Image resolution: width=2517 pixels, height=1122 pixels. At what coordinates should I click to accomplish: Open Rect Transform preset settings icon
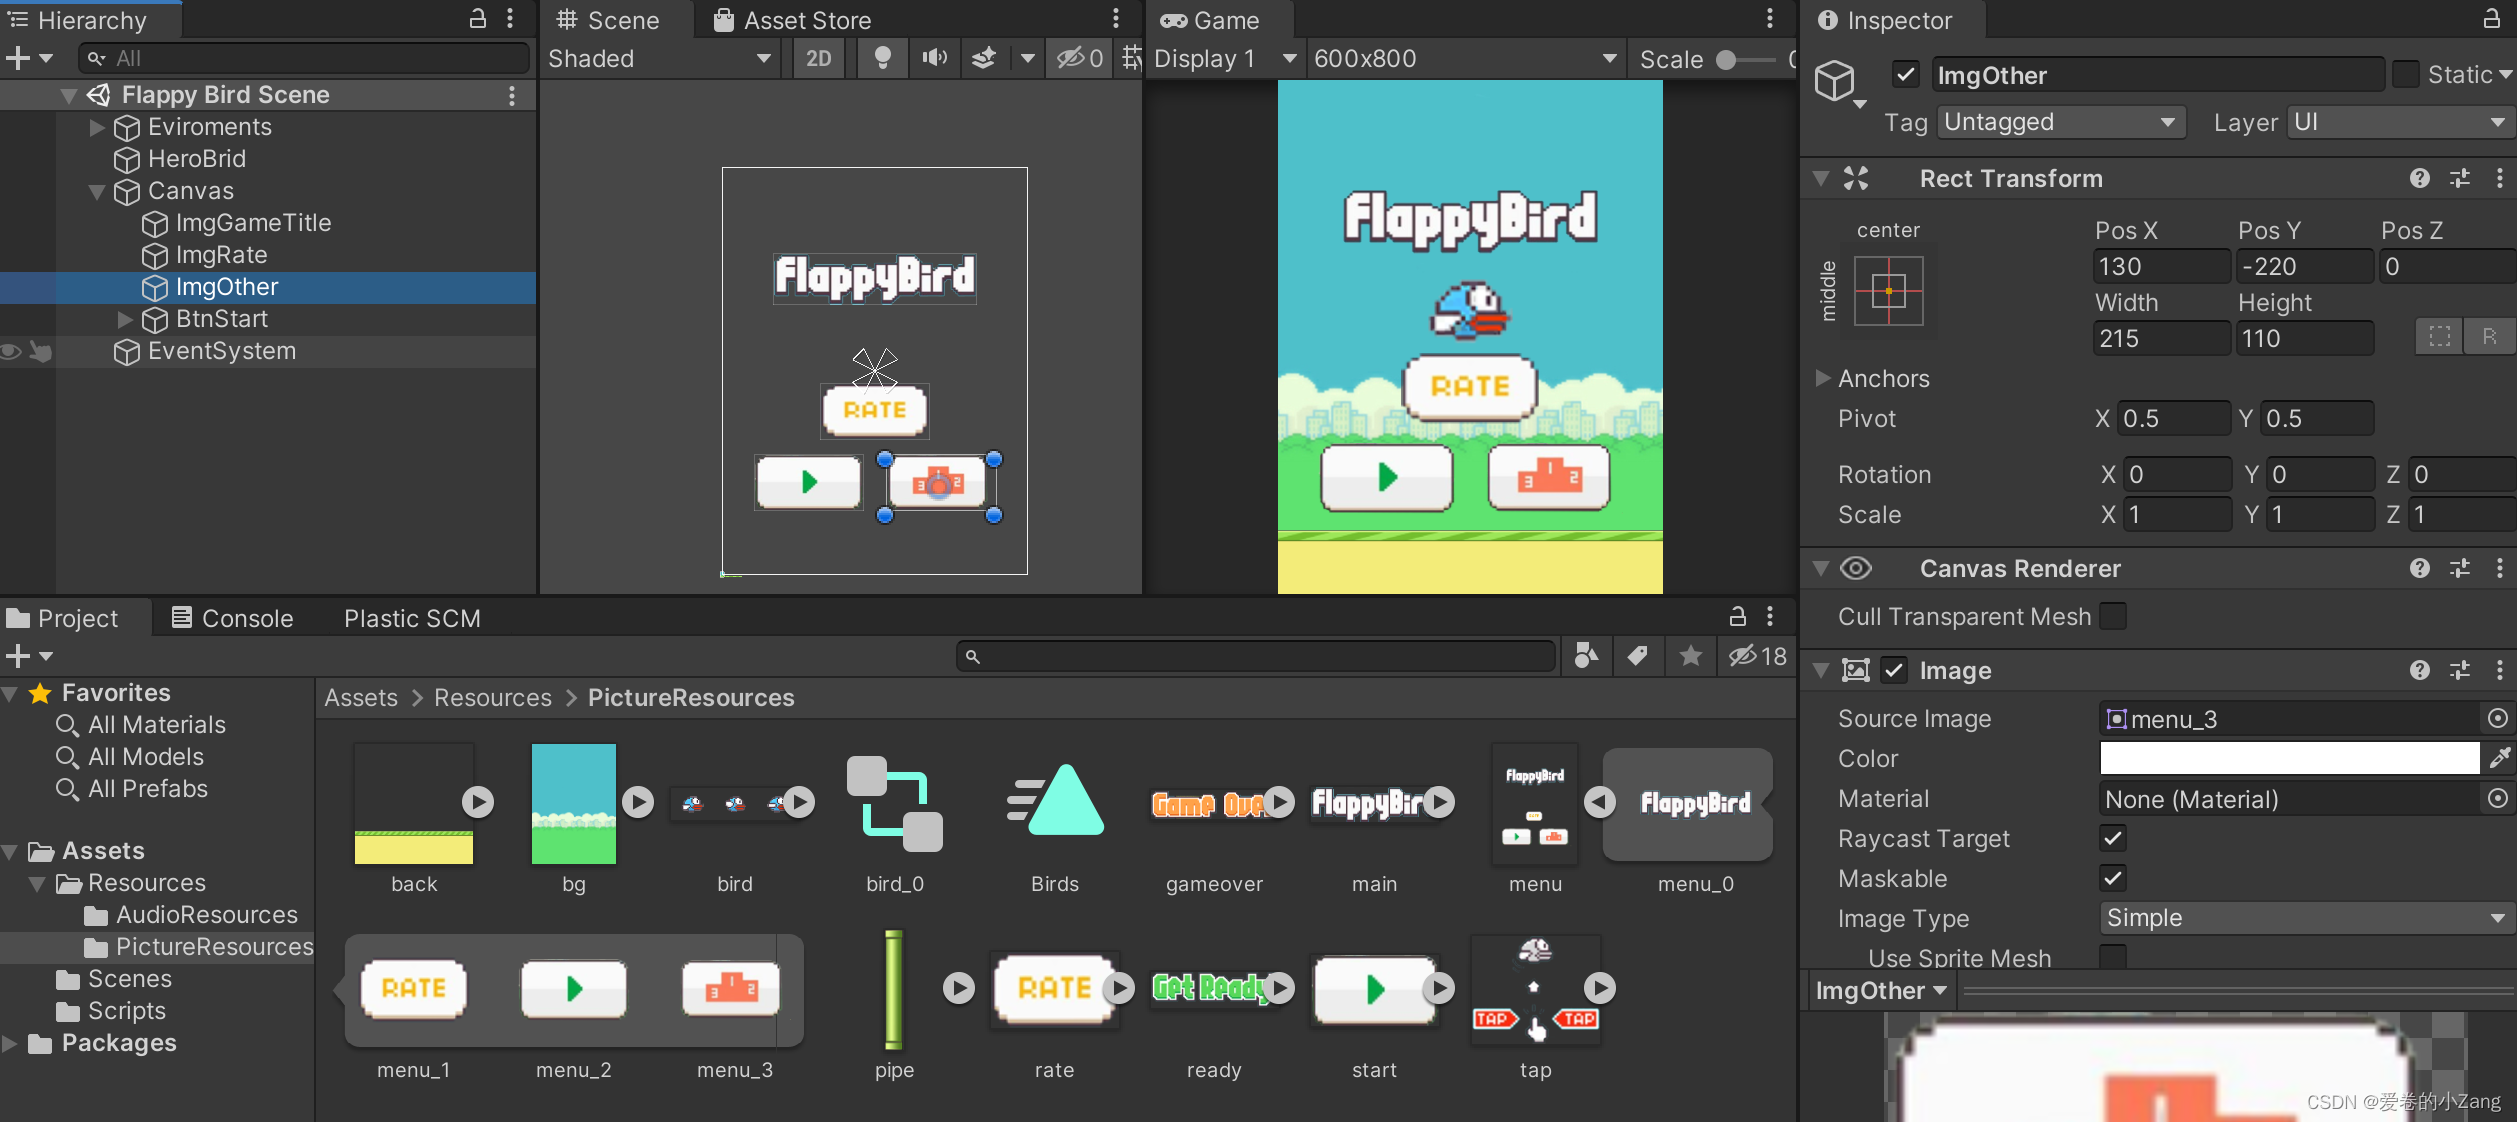[x=2459, y=178]
